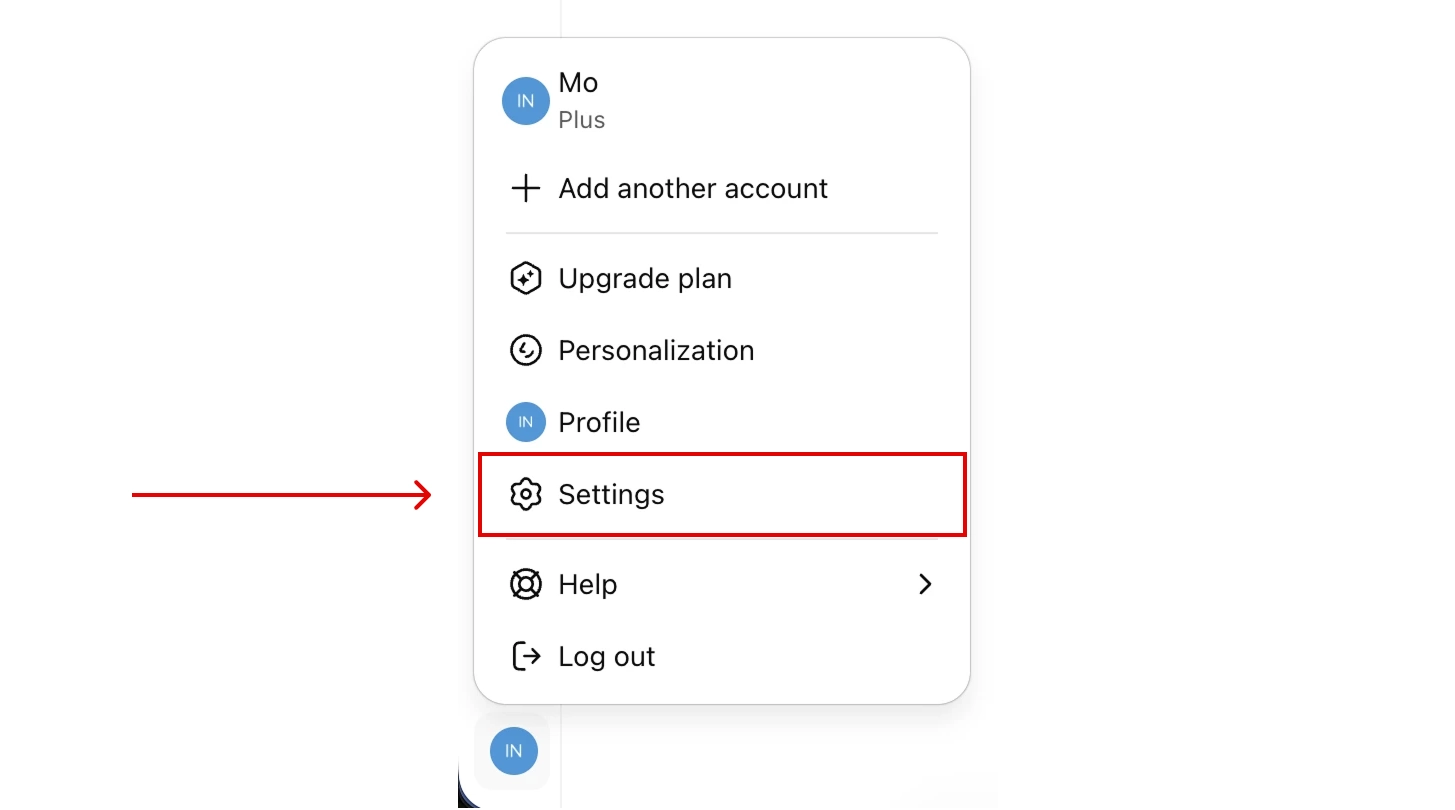Click the blue IN avatar next to Mo
This screenshot has height=810, width=1455.
pyautogui.click(x=525, y=100)
